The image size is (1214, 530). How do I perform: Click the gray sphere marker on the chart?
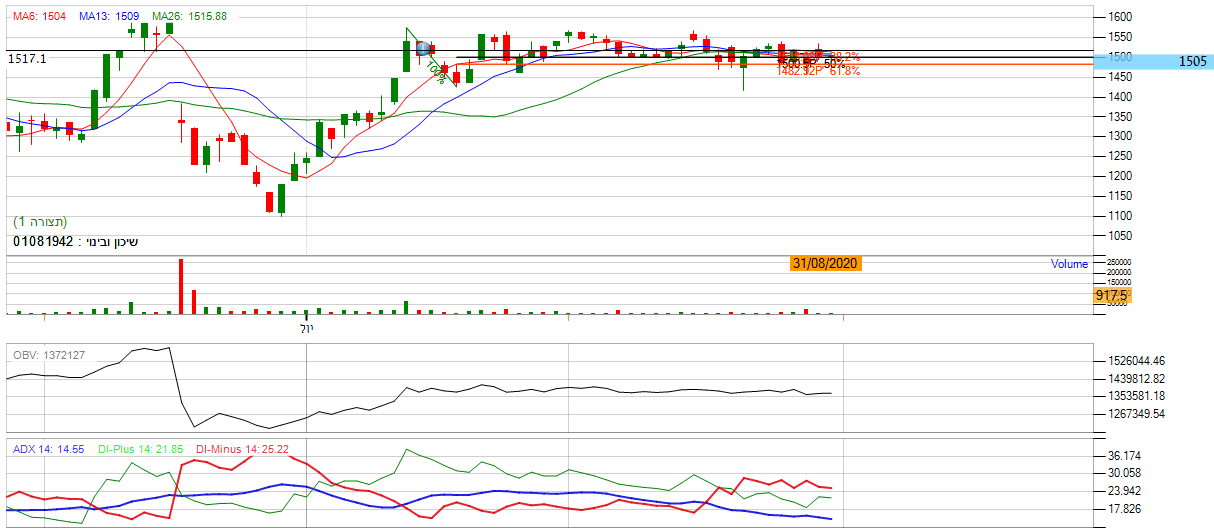point(423,48)
